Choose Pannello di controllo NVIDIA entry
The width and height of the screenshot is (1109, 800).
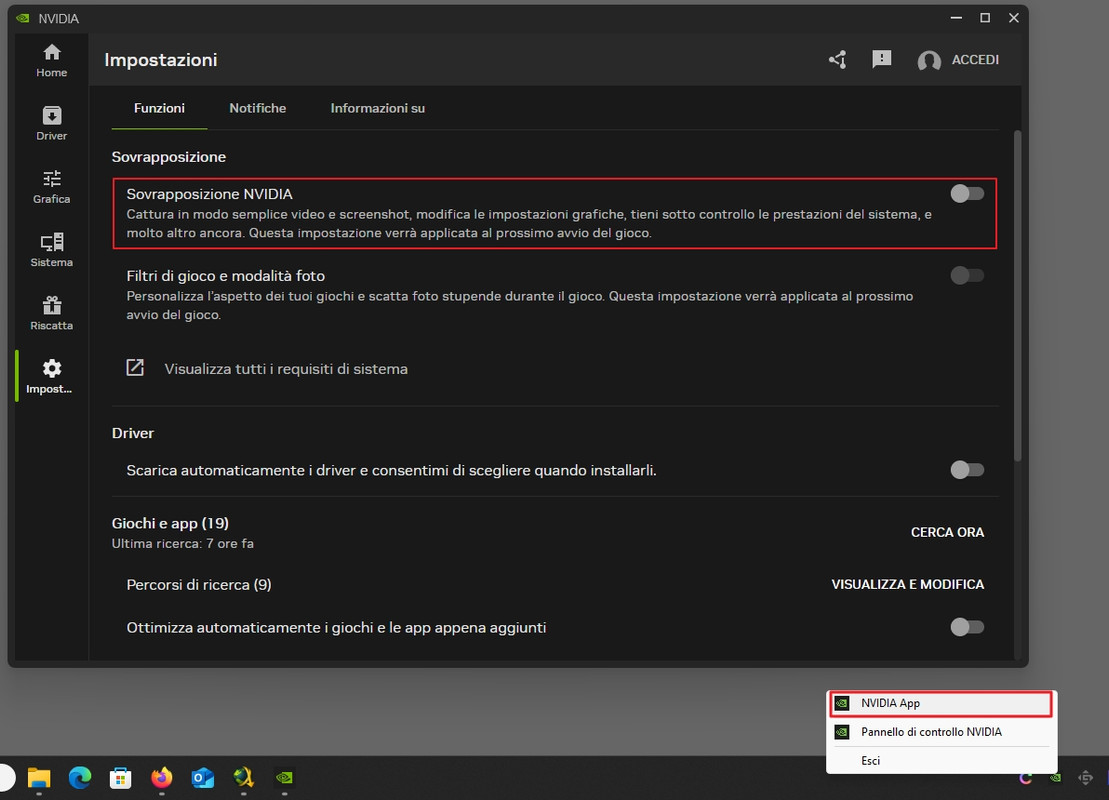click(x=941, y=732)
